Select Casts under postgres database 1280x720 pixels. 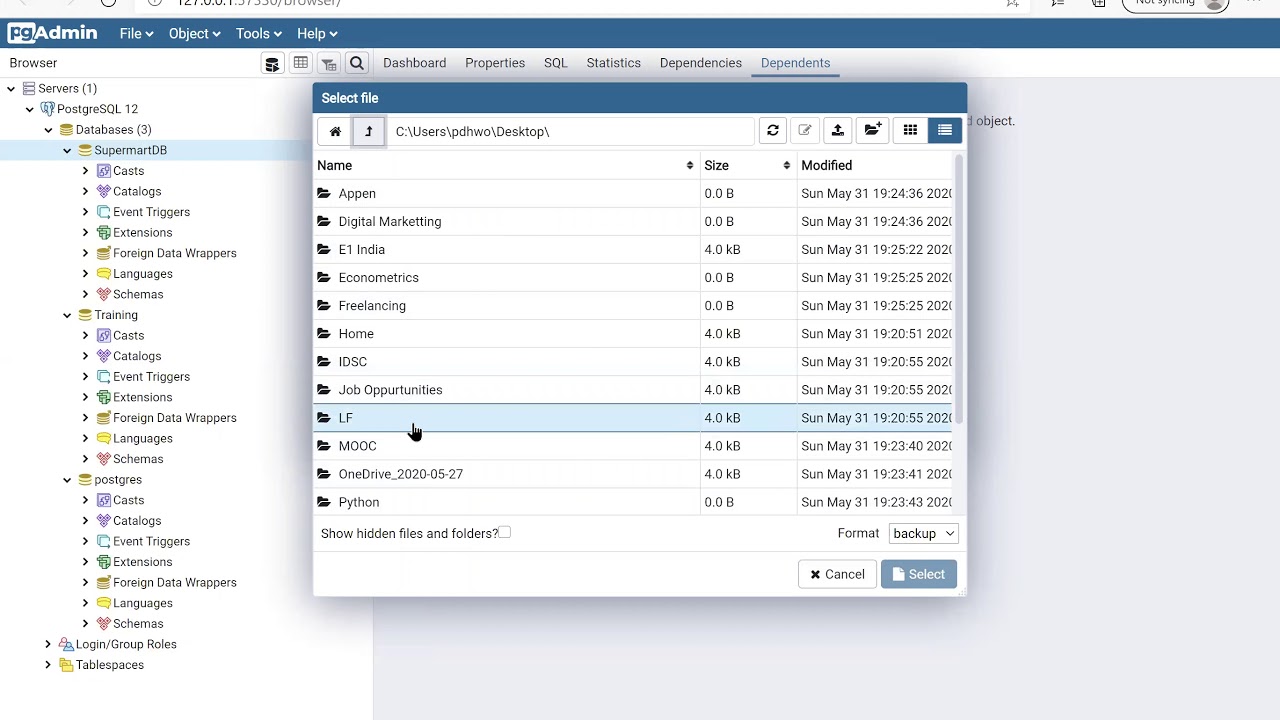(128, 500)
